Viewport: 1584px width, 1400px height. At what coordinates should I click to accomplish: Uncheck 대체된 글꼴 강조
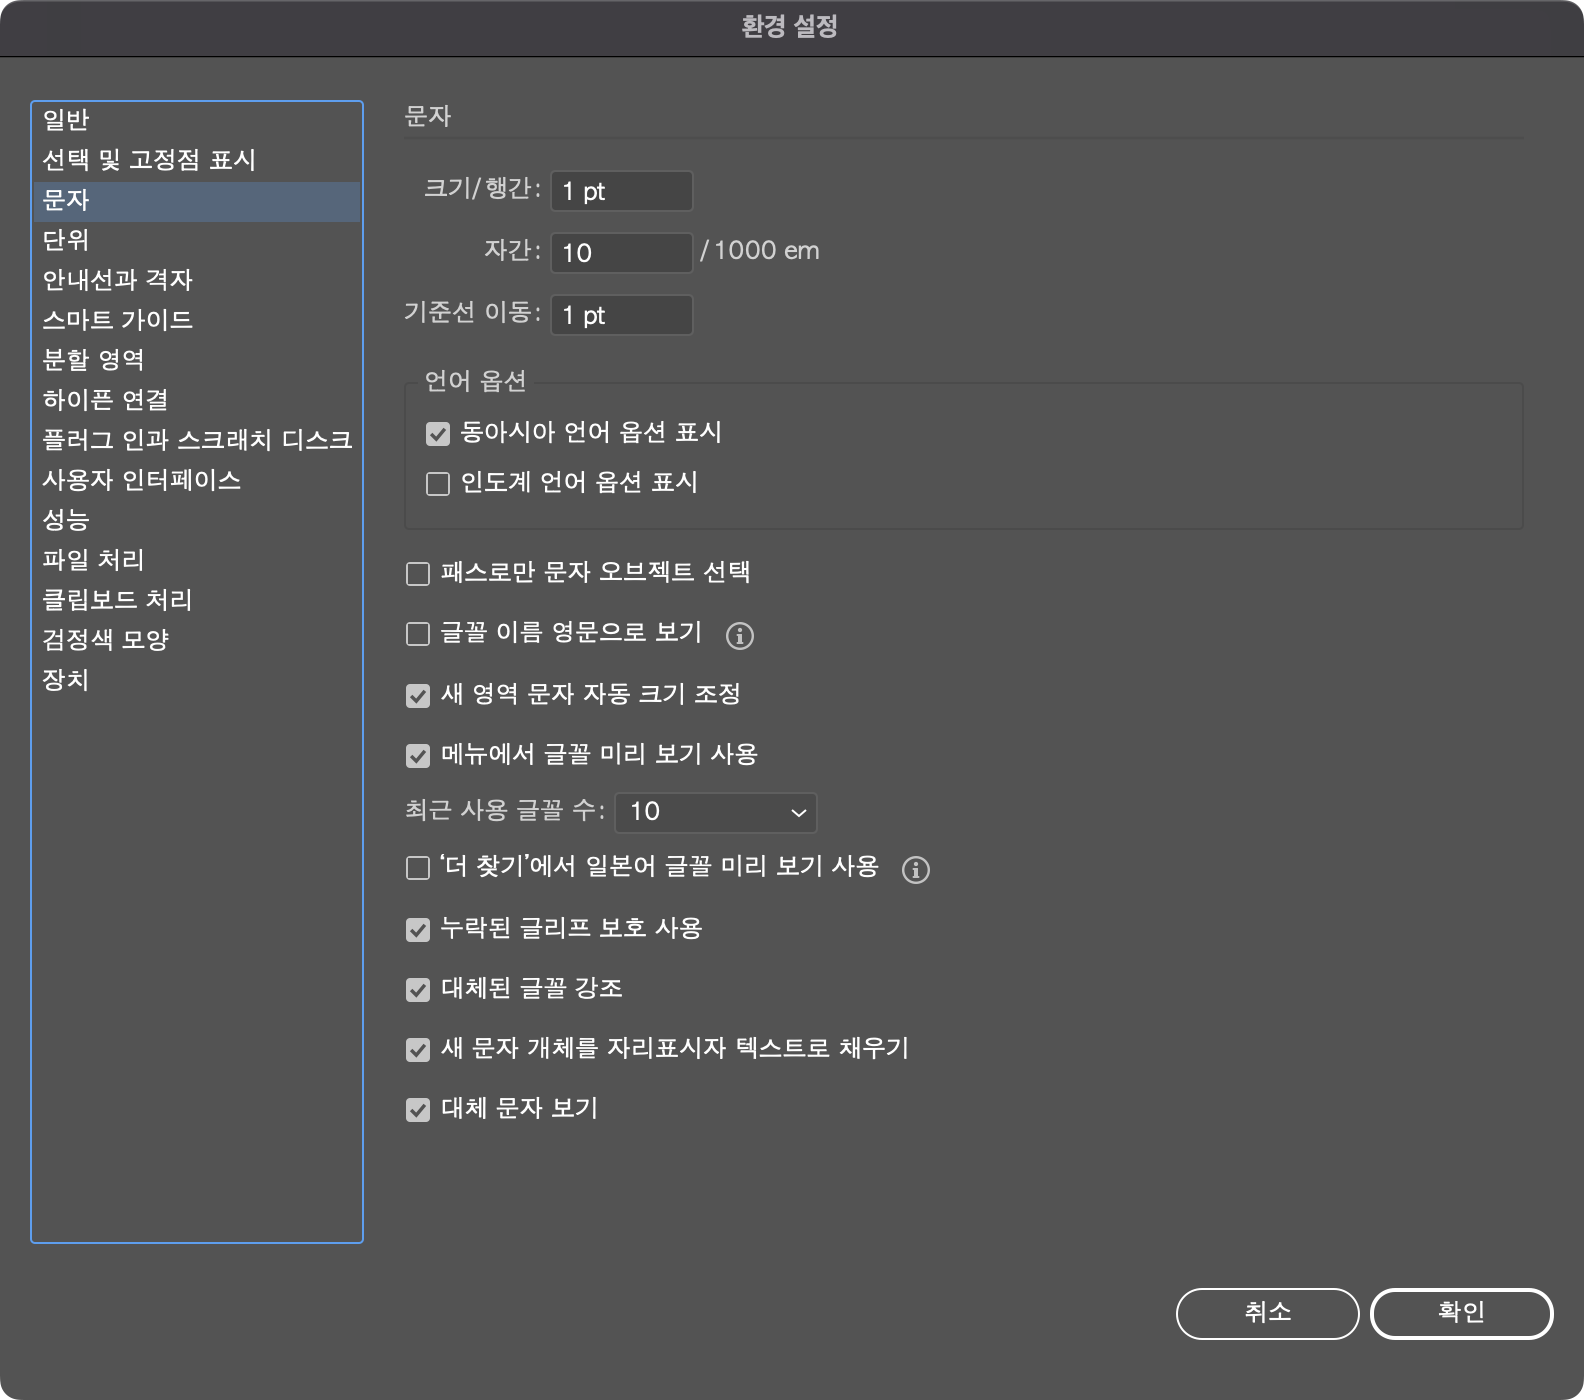click(x=418, y=990)
